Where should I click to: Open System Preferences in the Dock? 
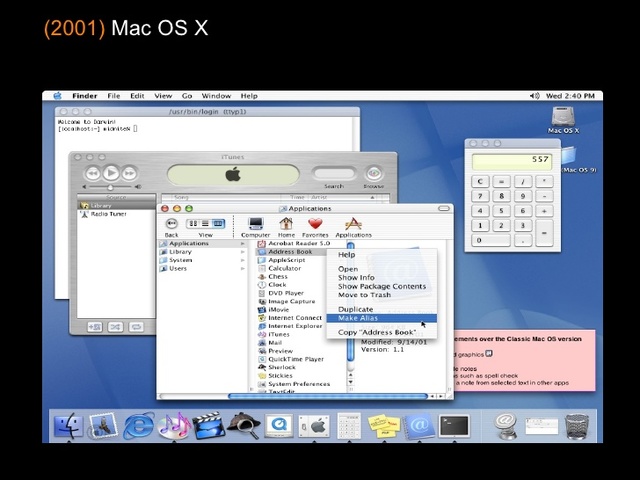(314, 426)
